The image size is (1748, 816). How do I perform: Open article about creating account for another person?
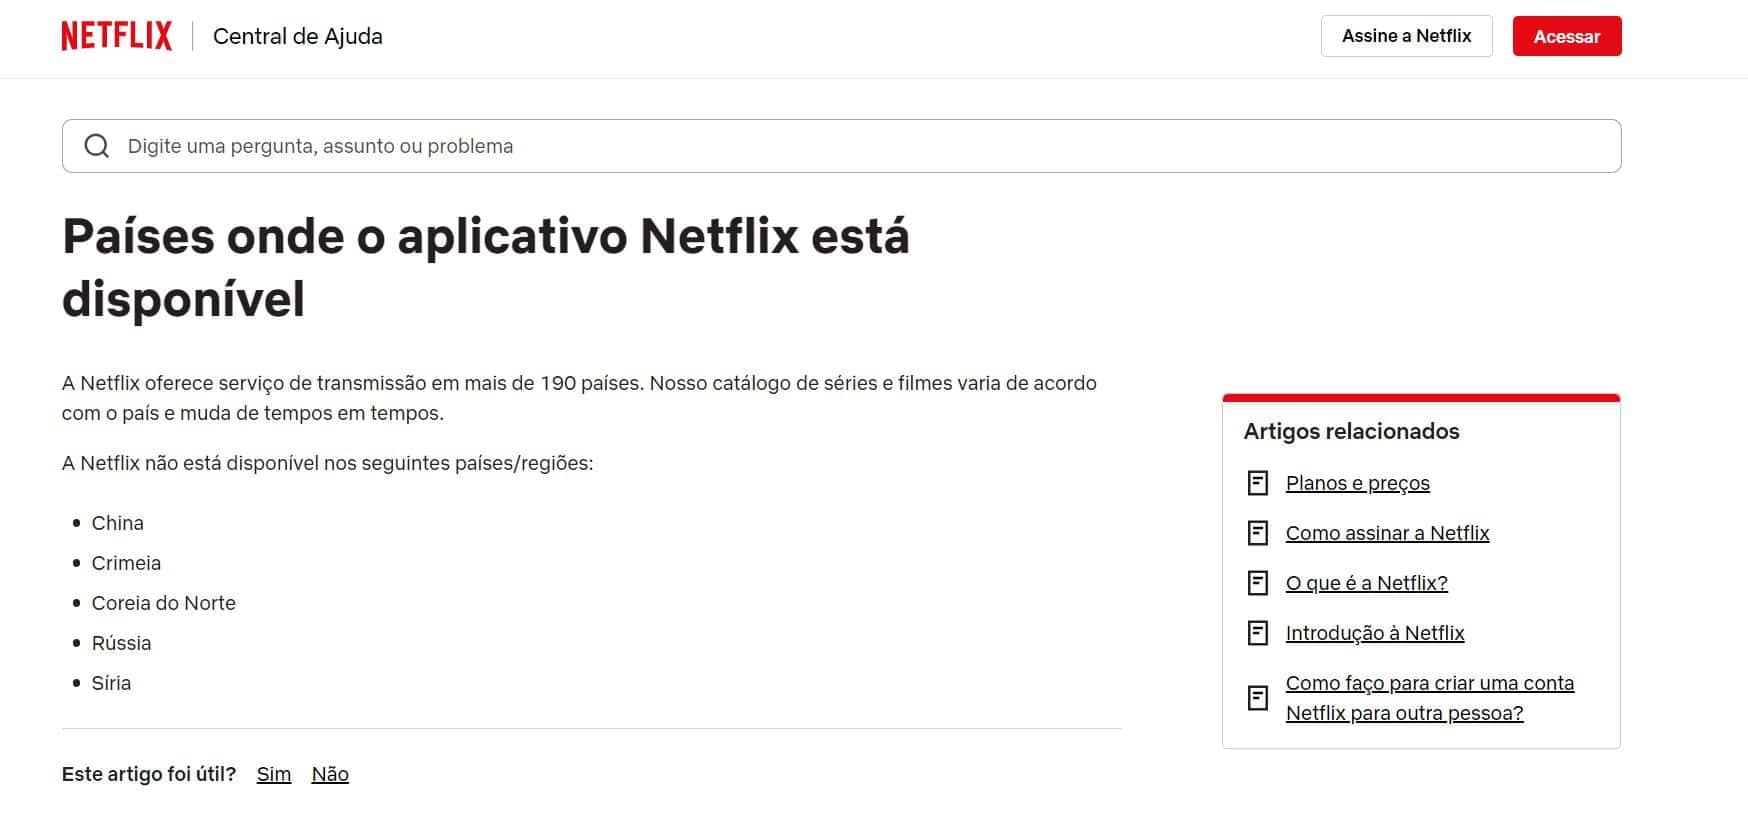click(x=1429, y=698)
